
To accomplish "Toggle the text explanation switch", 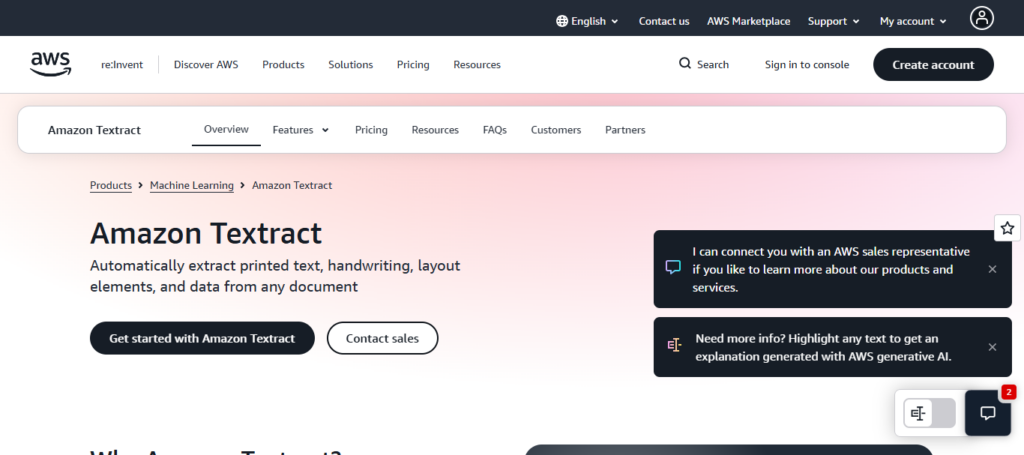I will 929,413.
